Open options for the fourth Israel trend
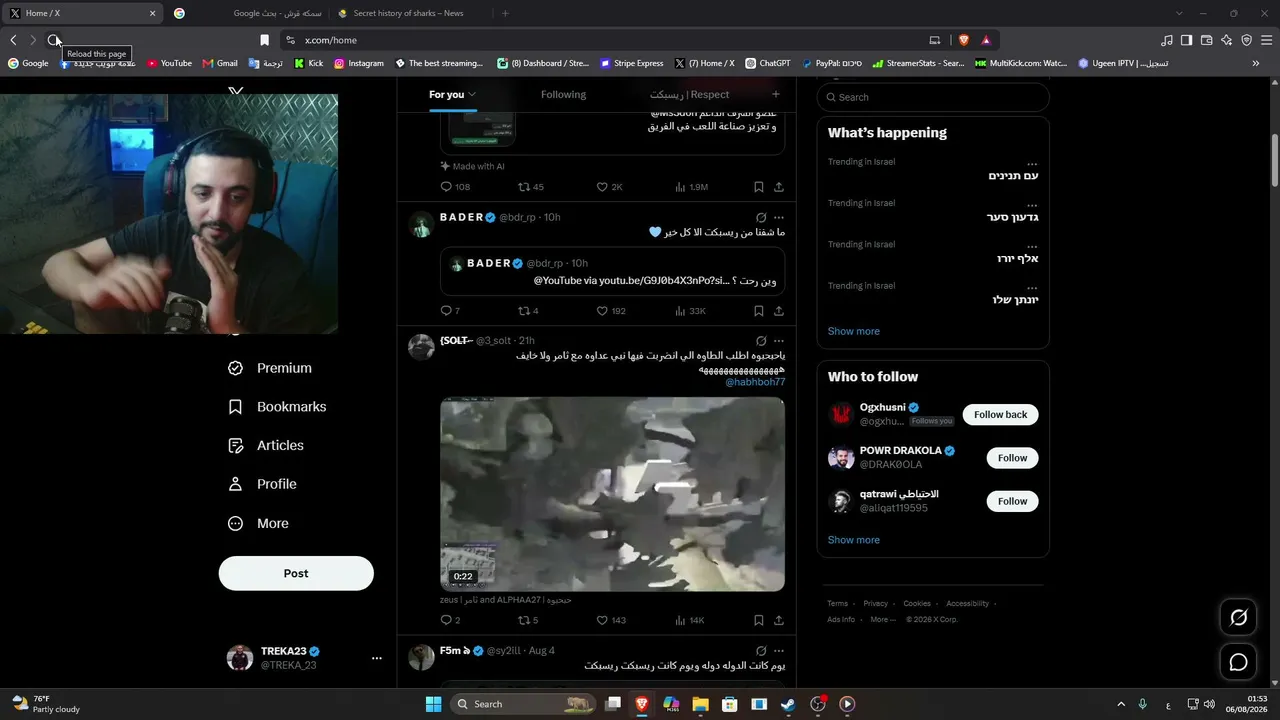This screenshot has width=1280, height=720. (1032, 286)
